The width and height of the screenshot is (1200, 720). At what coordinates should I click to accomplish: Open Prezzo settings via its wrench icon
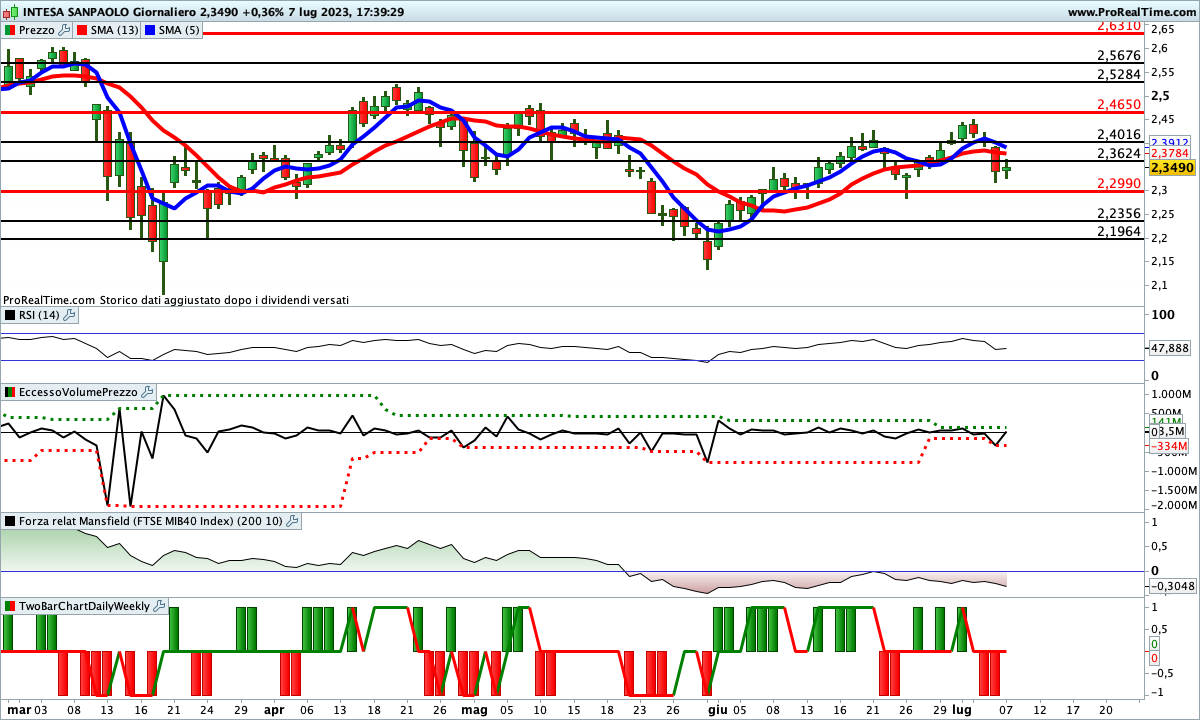pyautogui.click(x=65, y=30)
